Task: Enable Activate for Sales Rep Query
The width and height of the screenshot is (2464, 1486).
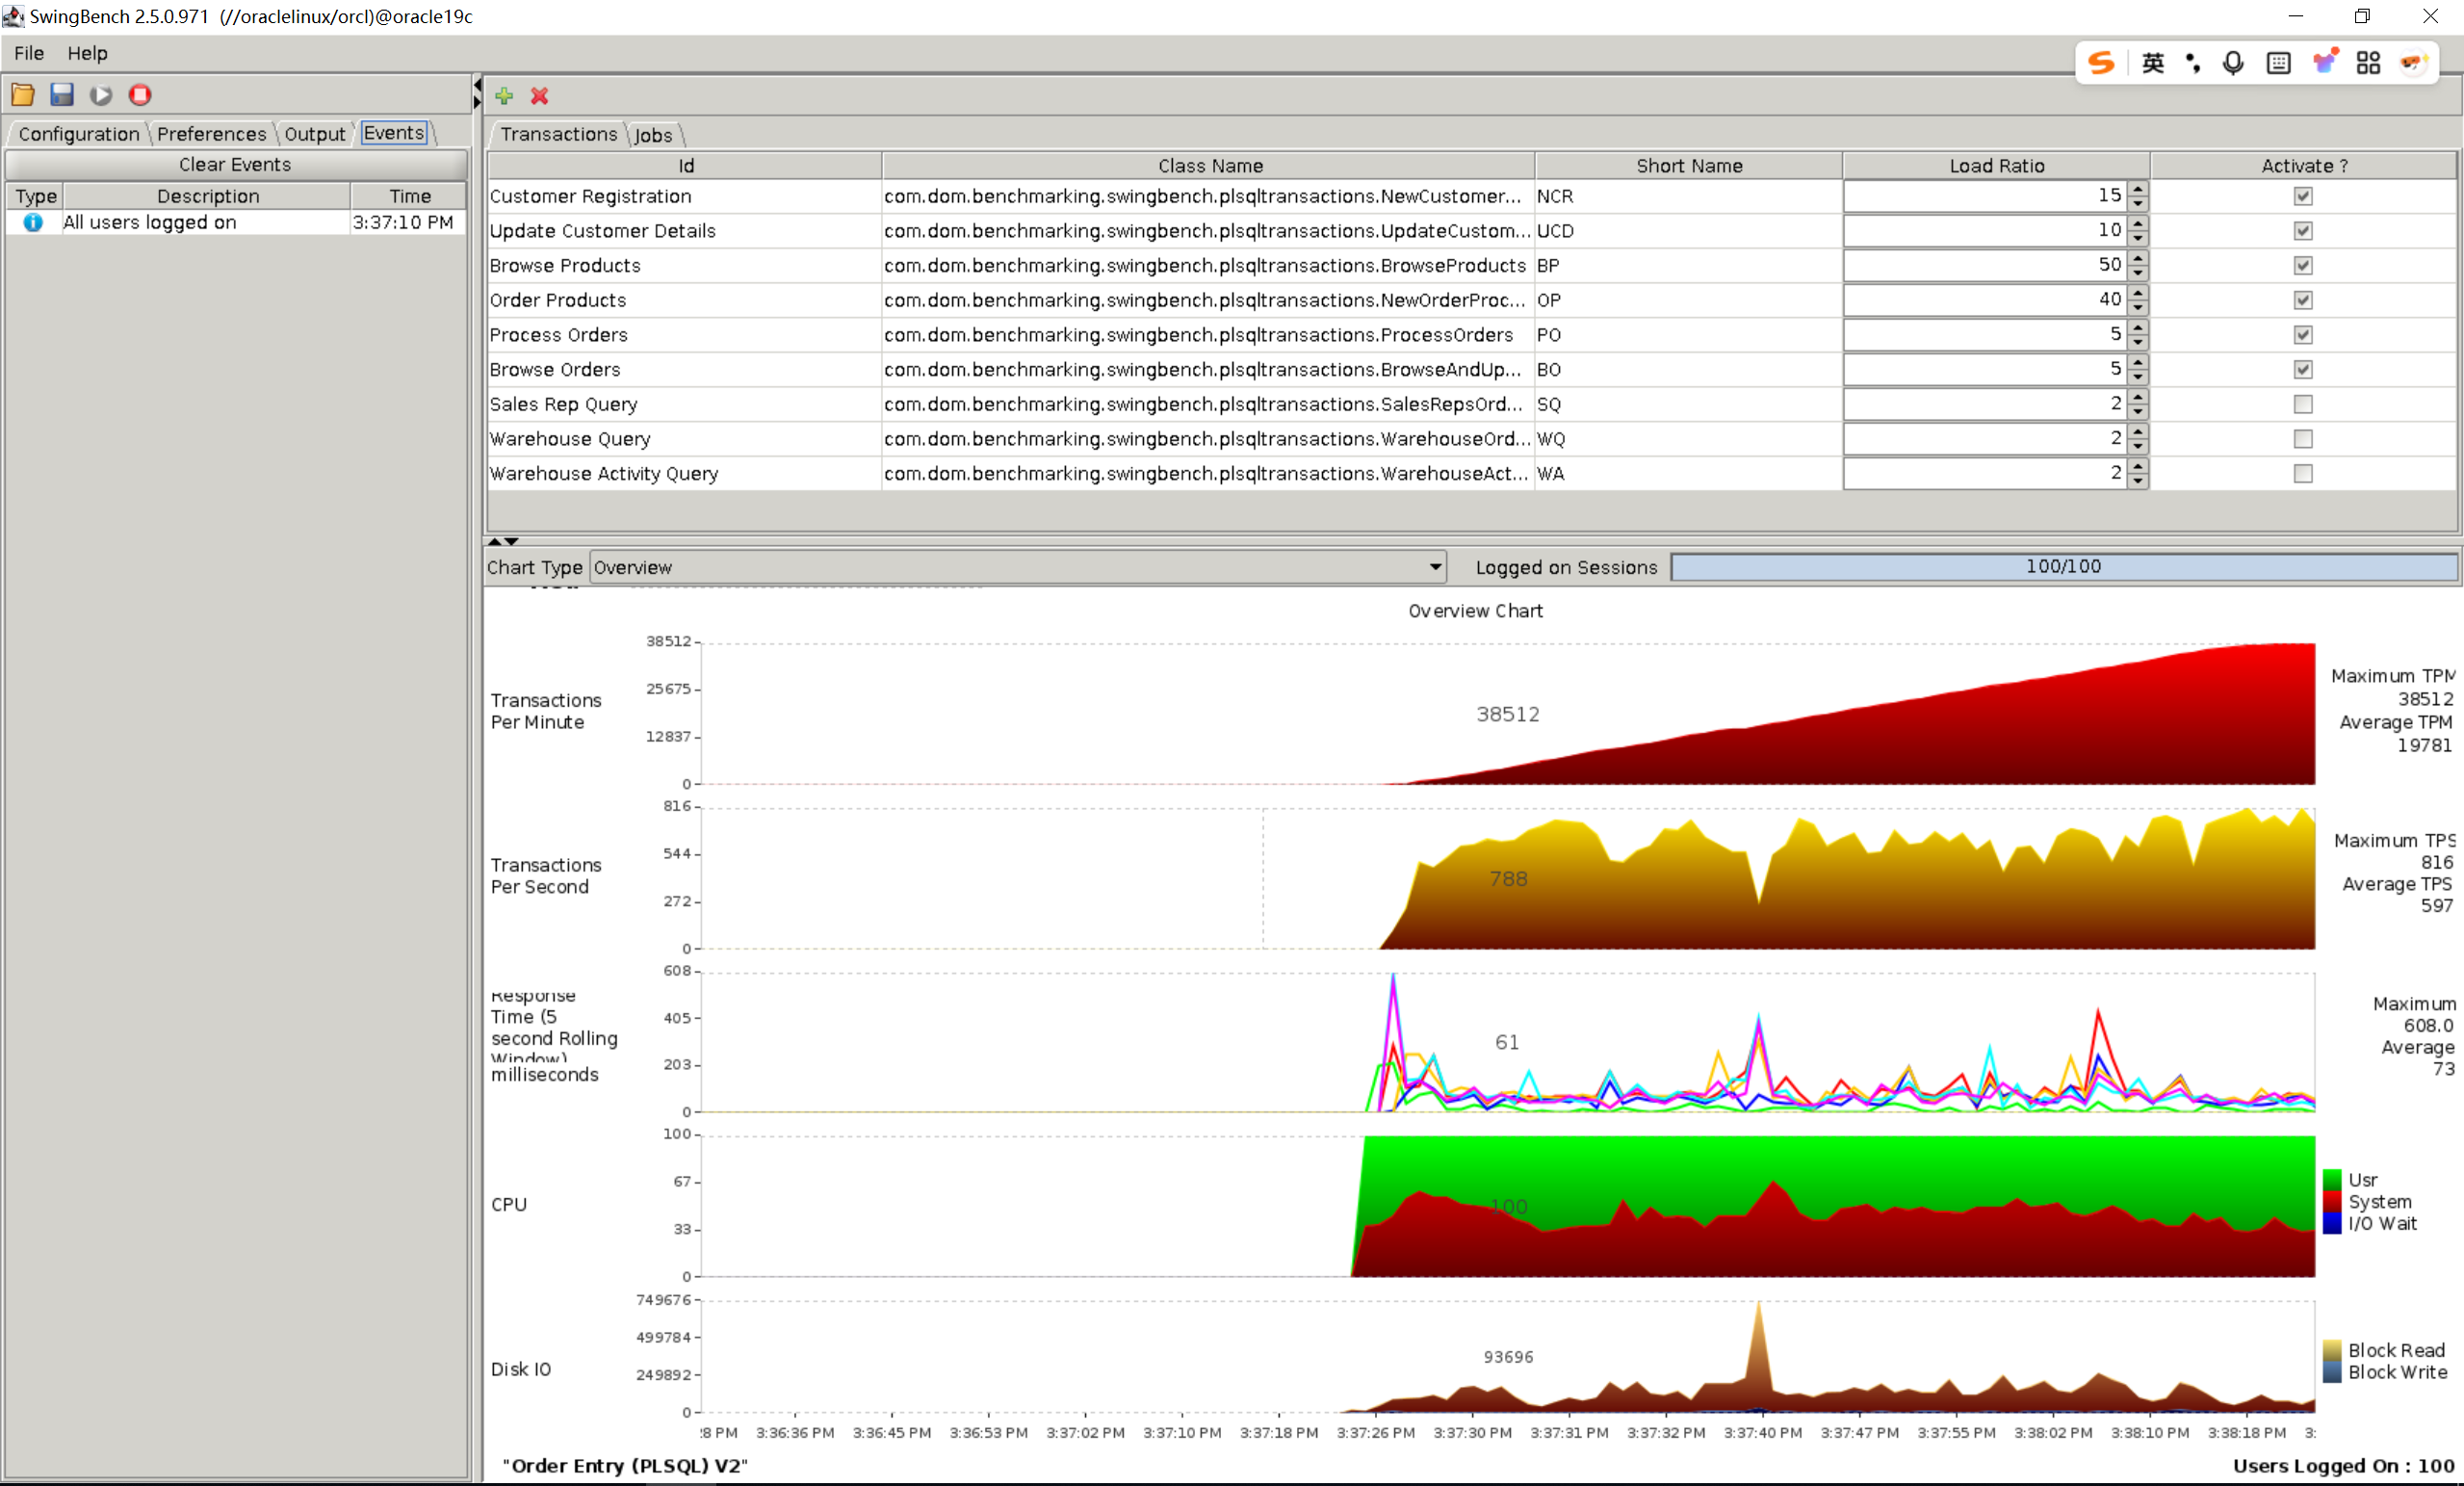Action: coord(2303,404)
